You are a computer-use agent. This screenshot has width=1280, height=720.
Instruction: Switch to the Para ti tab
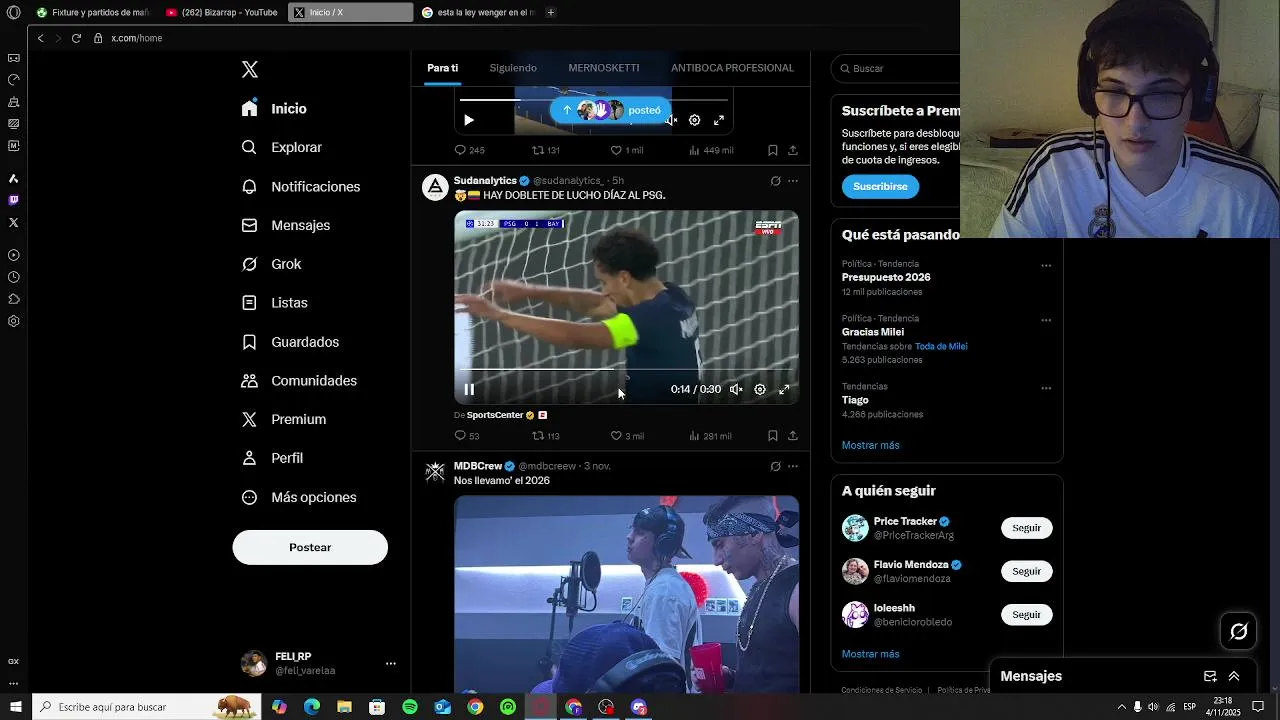(442, 68)
